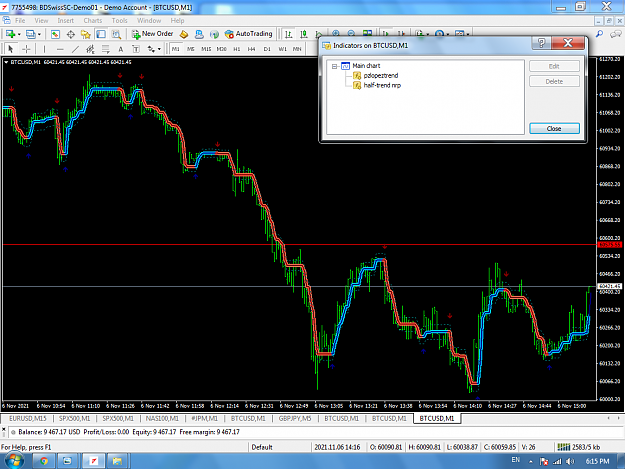Expand the Profiles dropdown arrow
Screen dimensions: 625x469
pyautogui.click(x=39, y=35)
